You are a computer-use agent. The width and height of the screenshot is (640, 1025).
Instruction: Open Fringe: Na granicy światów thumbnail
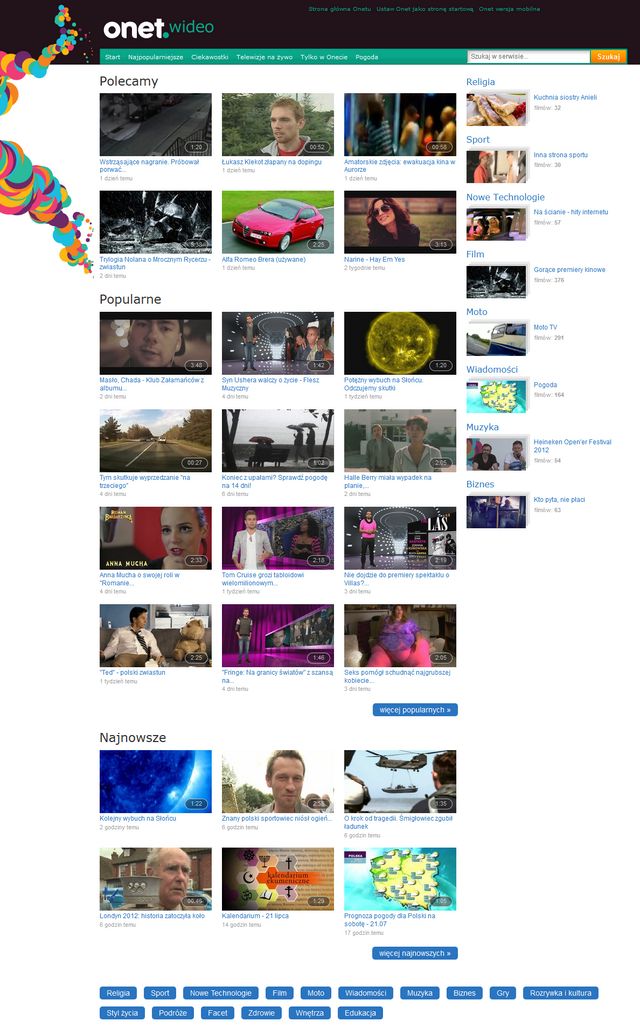coord(278,635)
